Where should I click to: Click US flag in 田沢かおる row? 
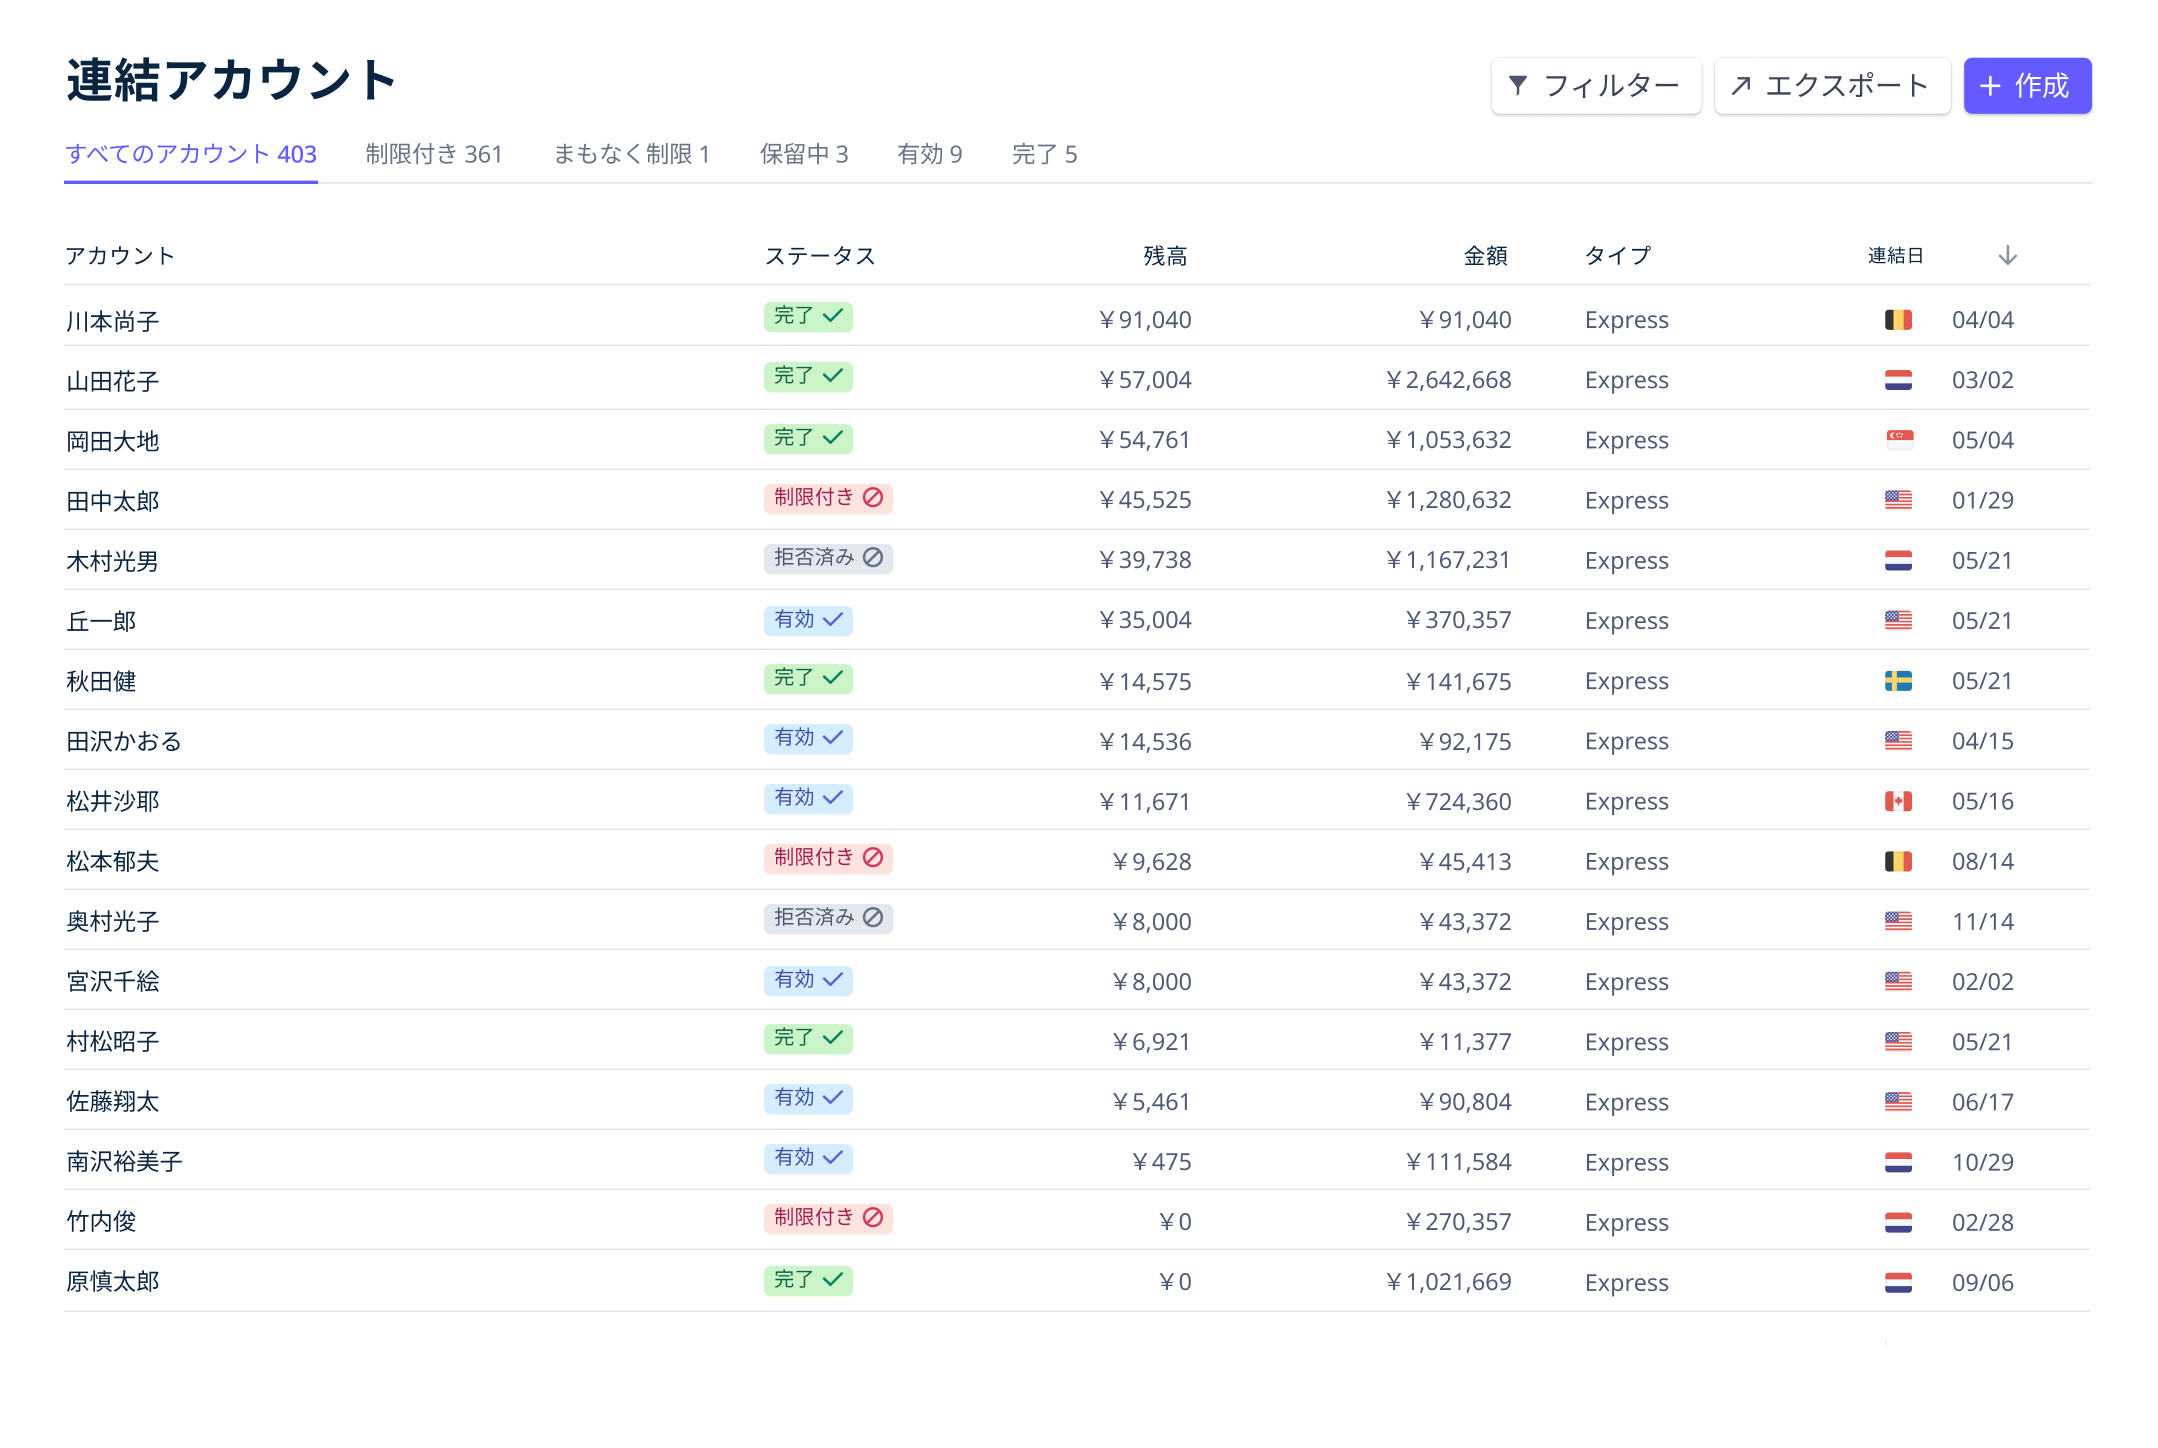coord(1898,741)
